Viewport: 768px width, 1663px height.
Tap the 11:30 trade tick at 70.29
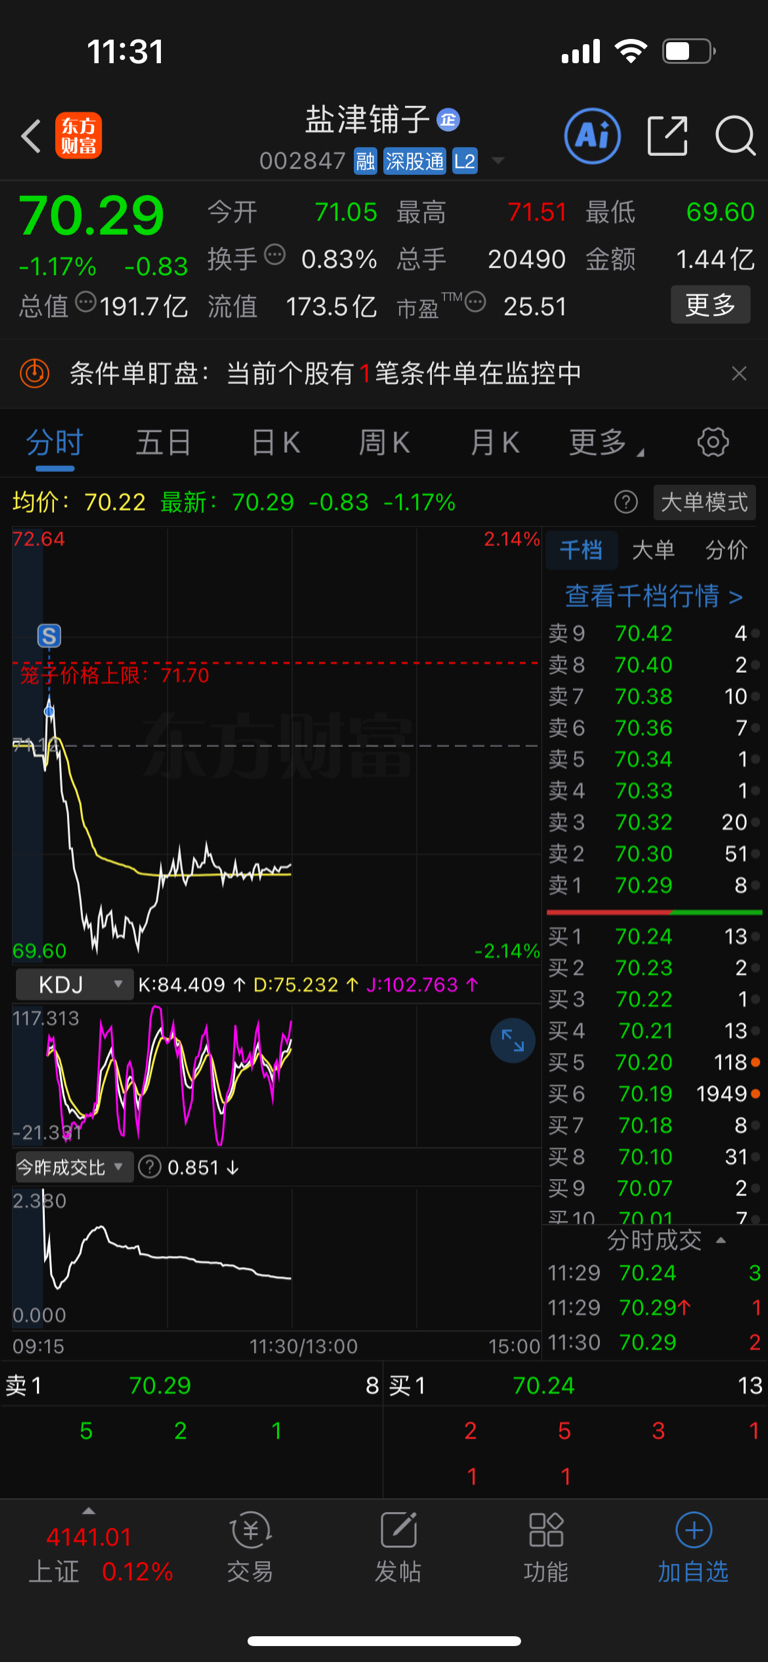pos(654,1343)
